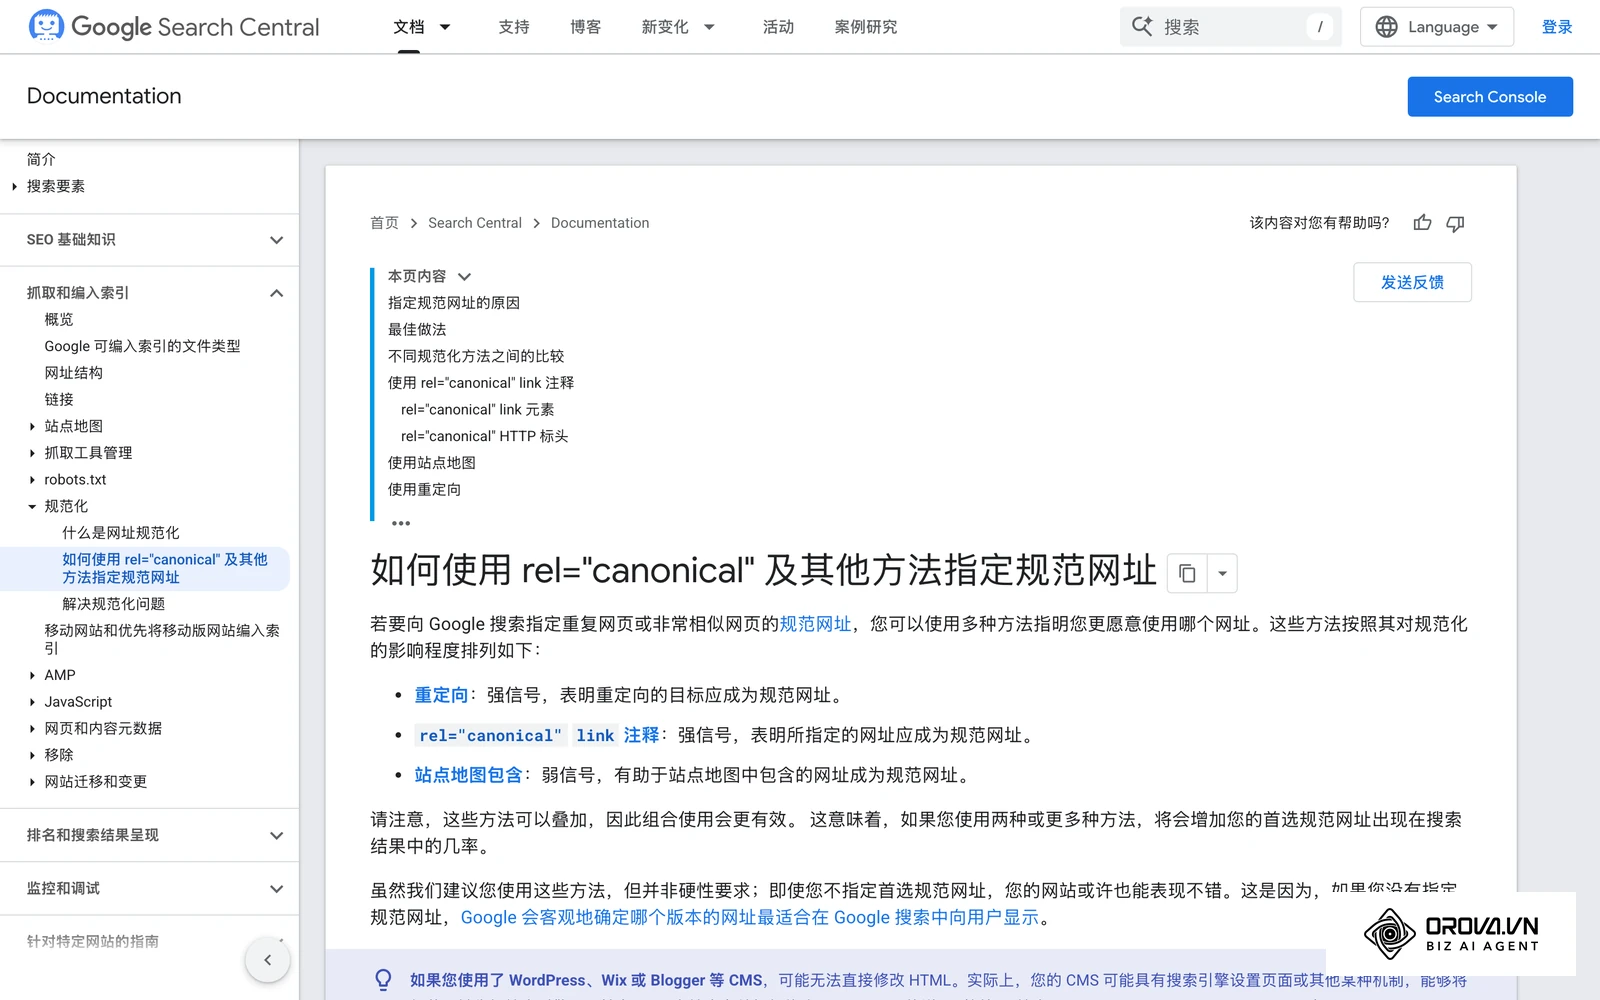This screenshot has height=1000, width=1600.
Task: Open the dropdown arrow beside copy icon
Action: 1222,574
